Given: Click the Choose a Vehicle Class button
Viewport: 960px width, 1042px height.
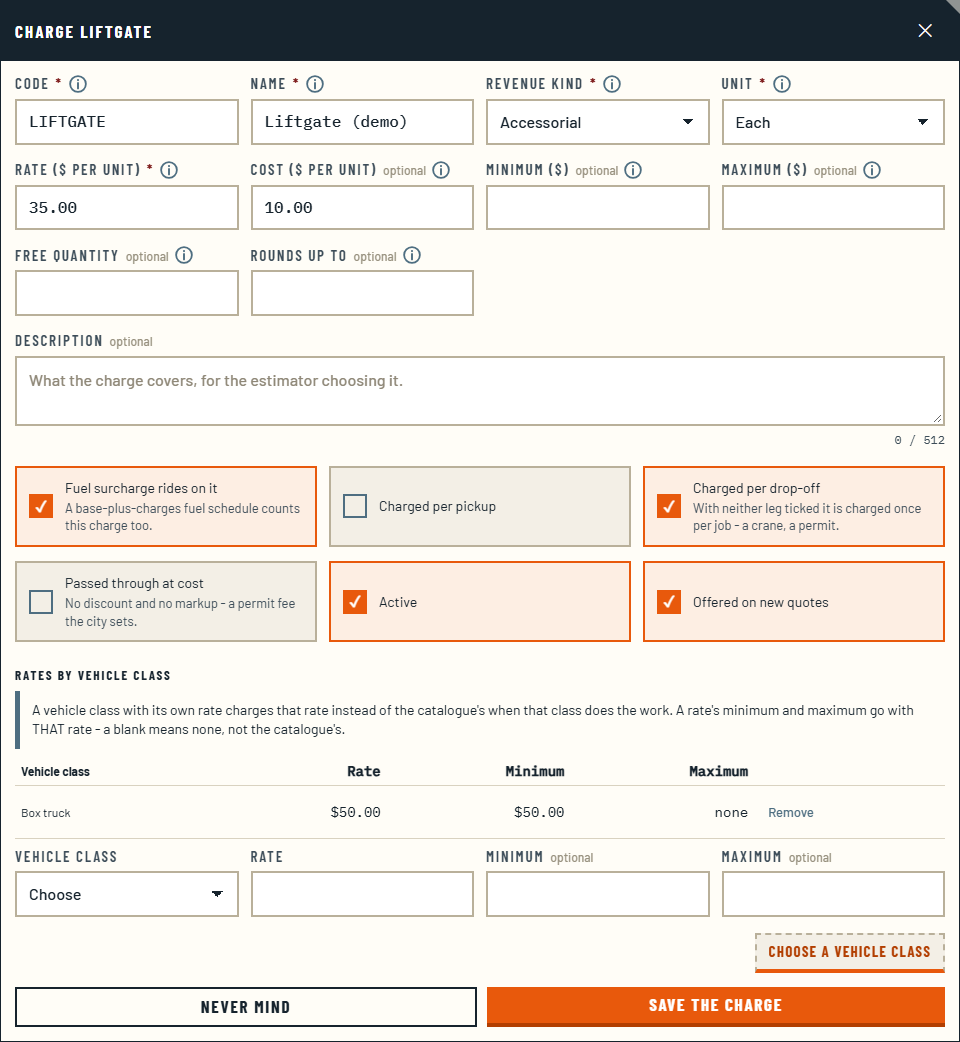Looking at the screenshot, I should 850,952.
